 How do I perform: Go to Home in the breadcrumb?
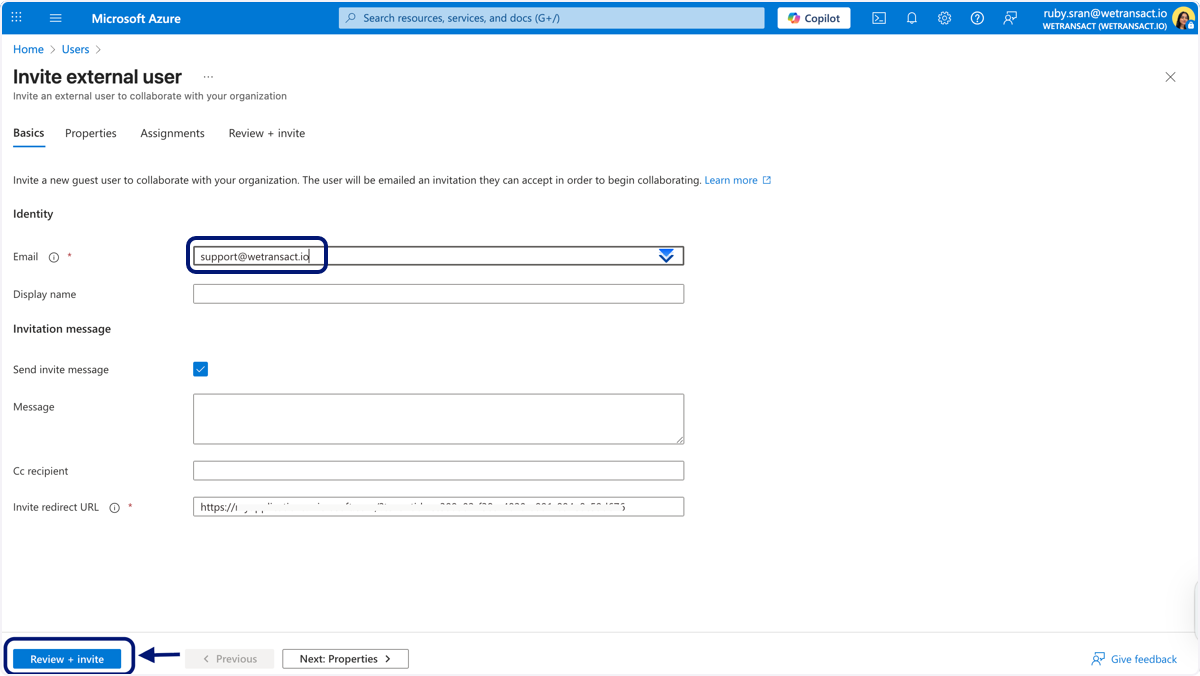click(28, 49)
